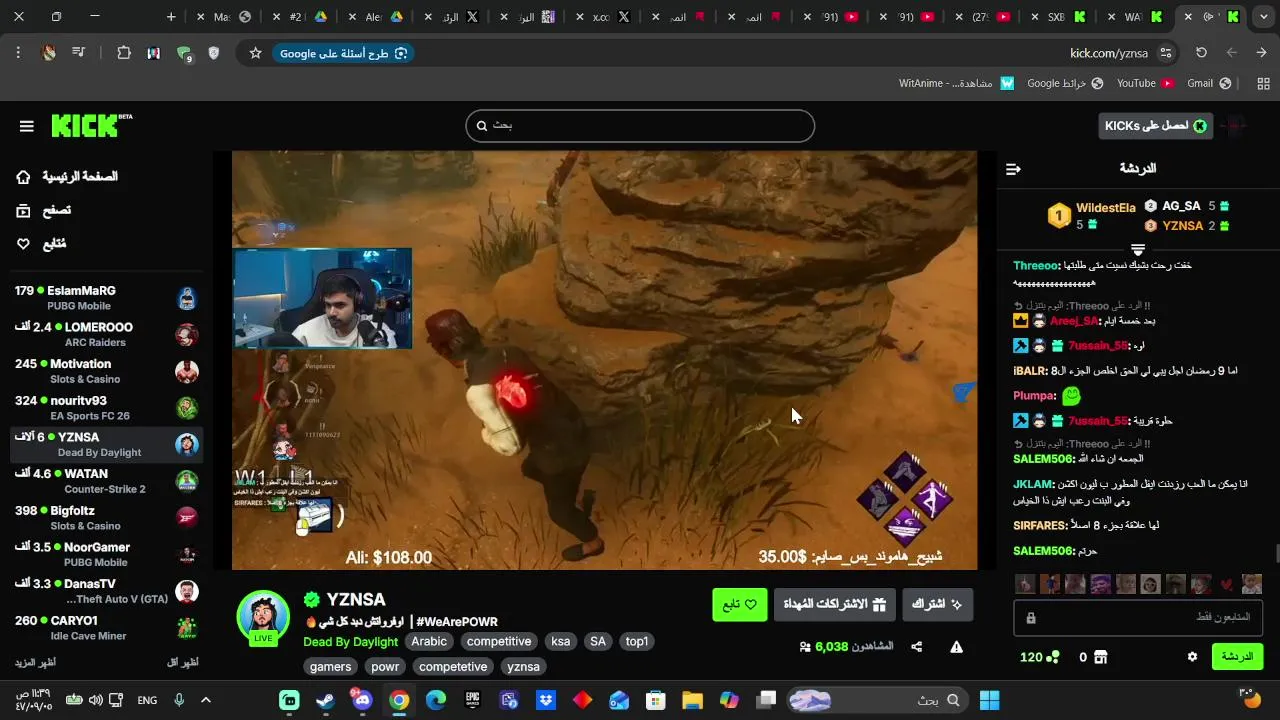Open the Browse (تصفح) section
1280x720 pixels.
pyautogui.click(x=44, y=210)
